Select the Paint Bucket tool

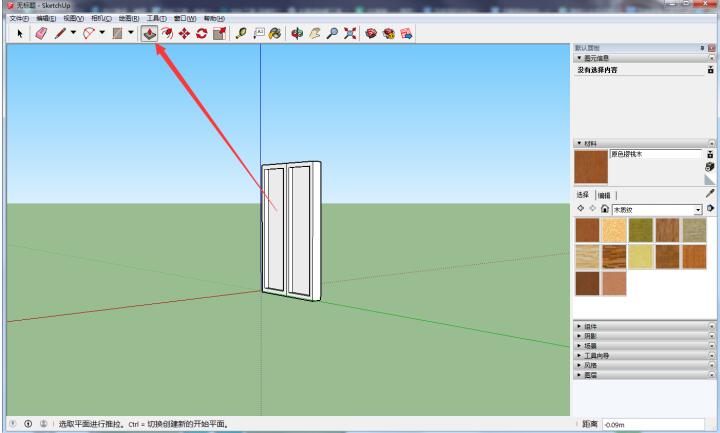(x=274, y=34)
